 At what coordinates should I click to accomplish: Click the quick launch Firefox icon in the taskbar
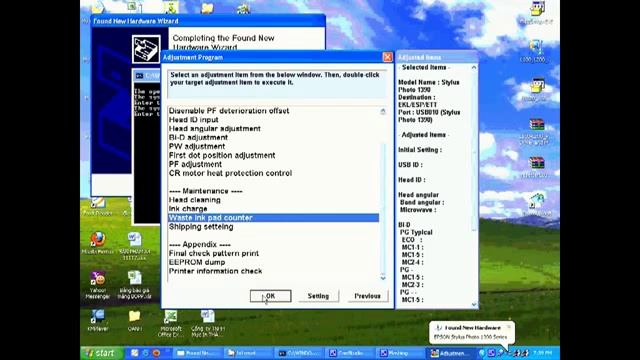pyautogui.click(x=156, y=353)
